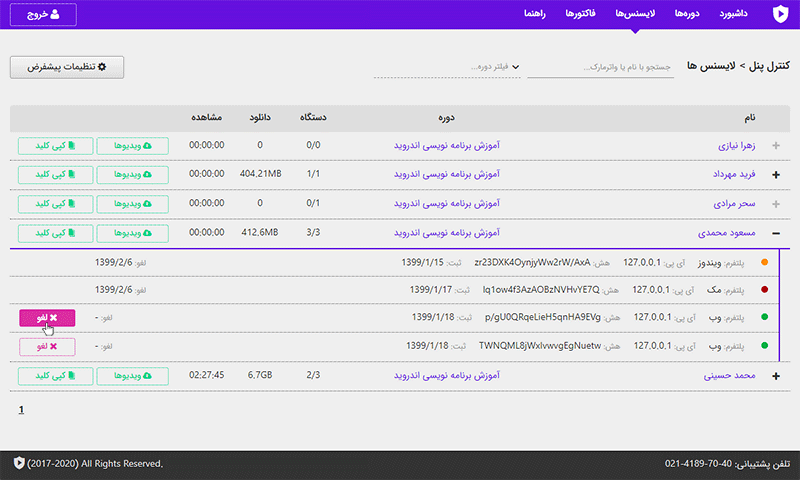Screen dimensions: 800x480
Task: Expand the فرید مهرداد row
Action: coord(776,175)
